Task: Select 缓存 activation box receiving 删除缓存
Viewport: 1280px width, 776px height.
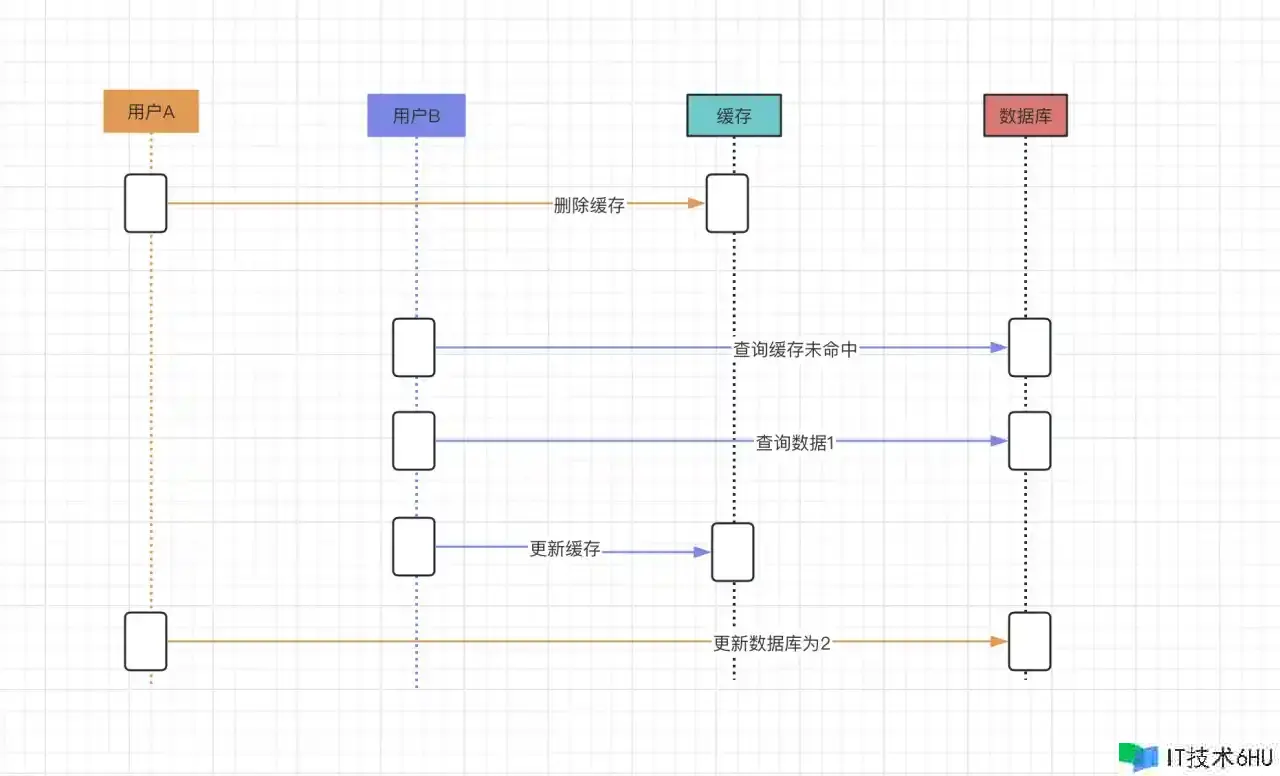Action: coord(727,203)
